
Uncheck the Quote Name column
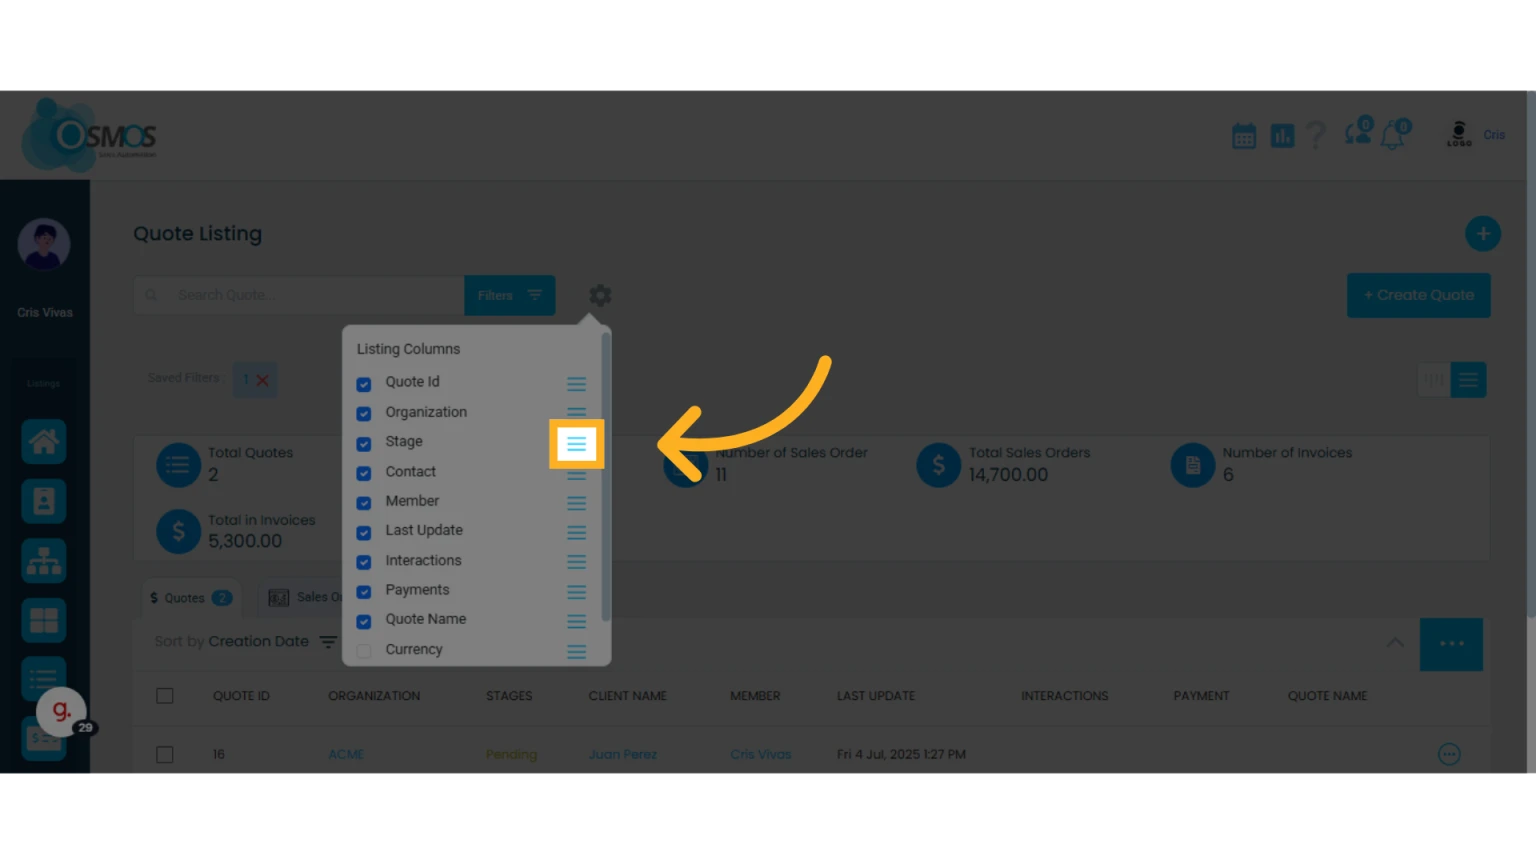364,621
